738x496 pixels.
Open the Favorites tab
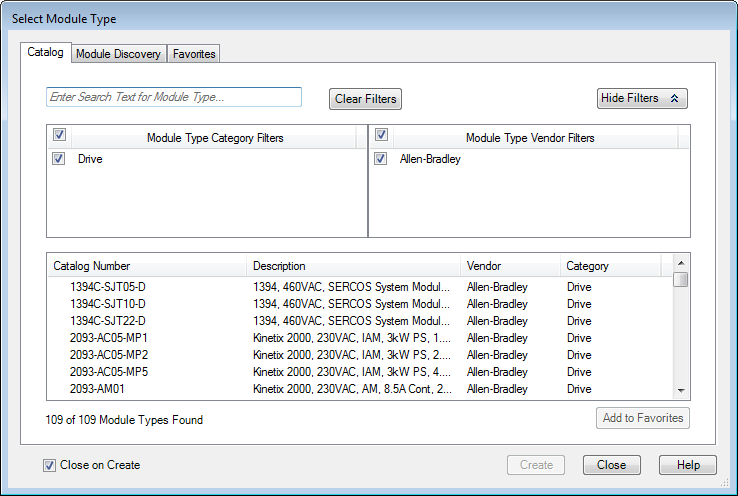[194, 54]
